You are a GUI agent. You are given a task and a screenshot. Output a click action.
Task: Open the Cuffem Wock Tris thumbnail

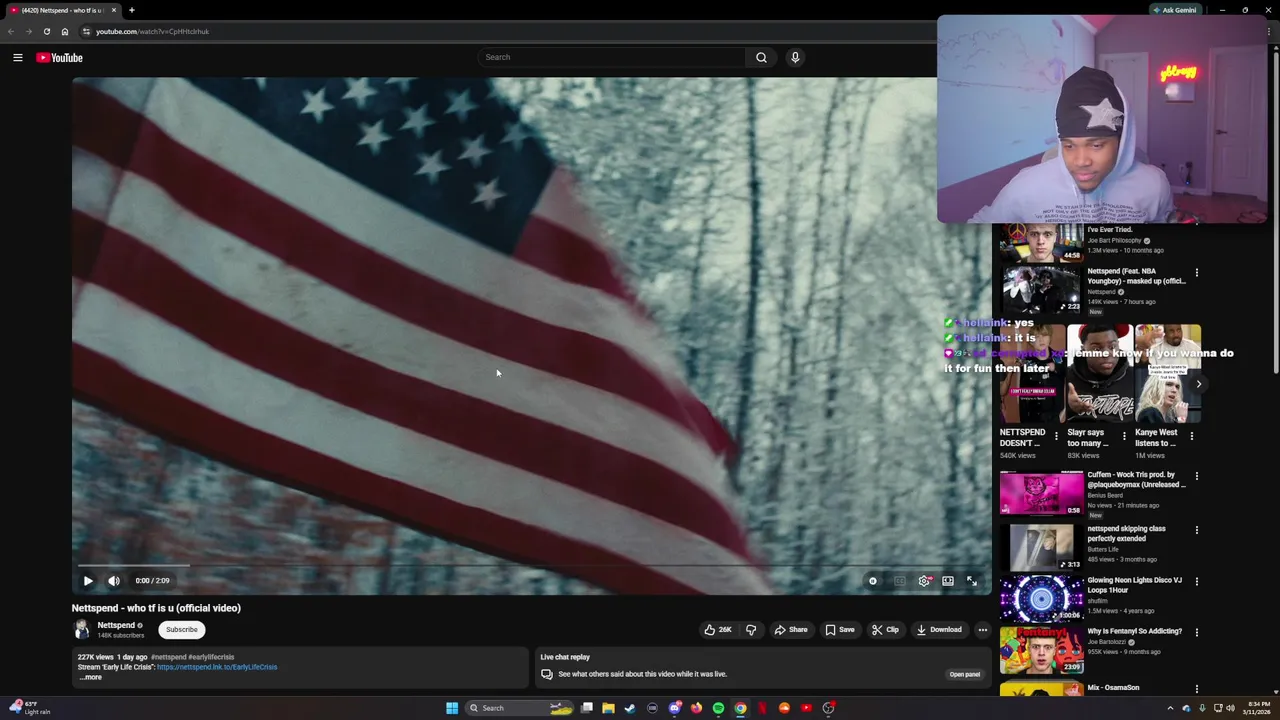pos(1041,493)
